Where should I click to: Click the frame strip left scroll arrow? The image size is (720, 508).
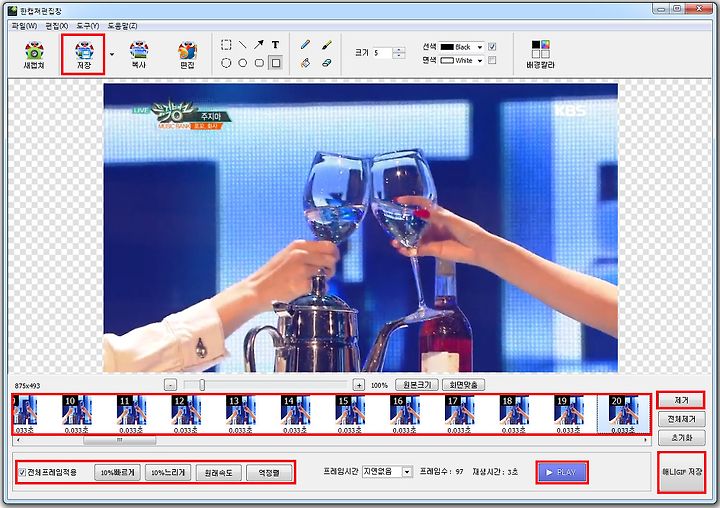[18, 440]
